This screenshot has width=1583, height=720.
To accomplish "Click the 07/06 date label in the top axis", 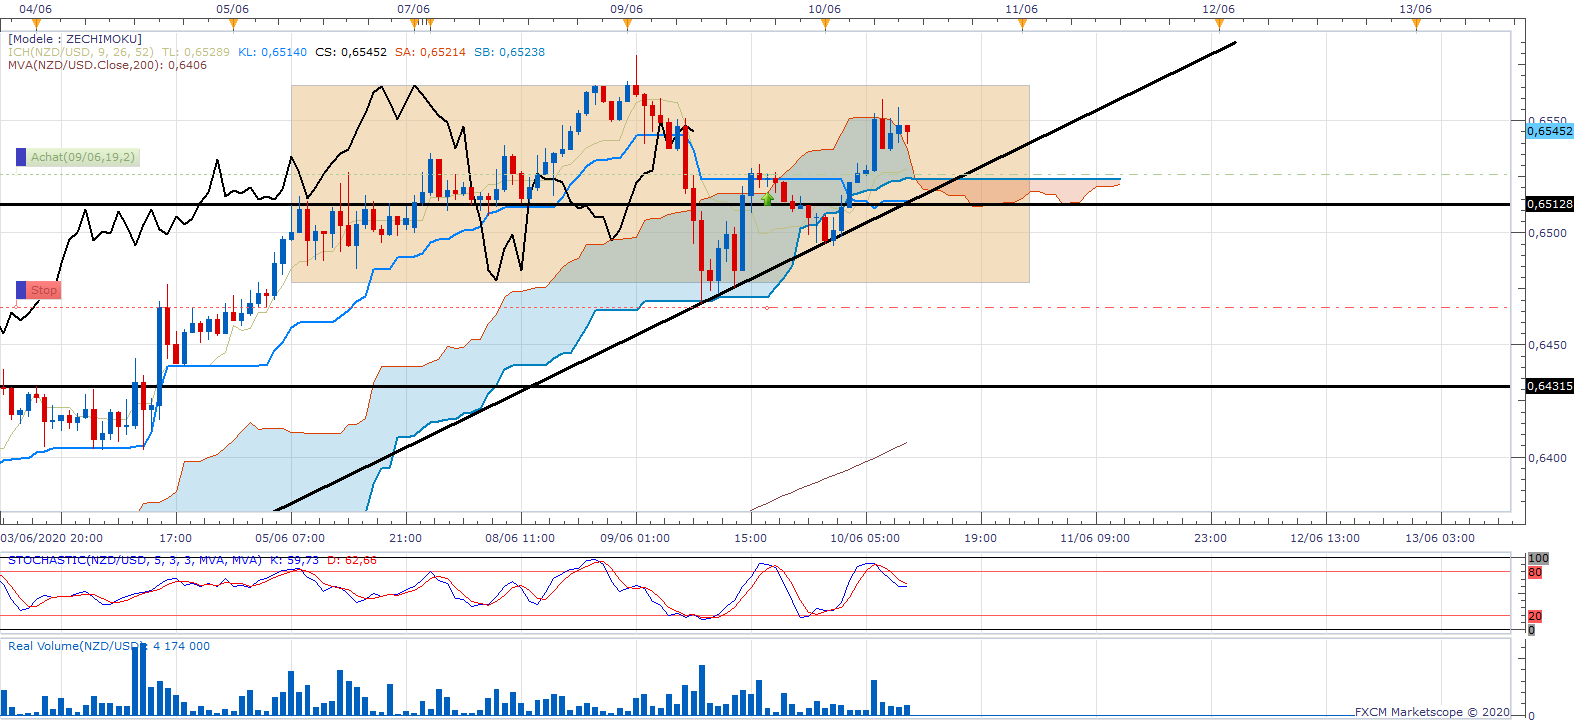I will point(414,9).
